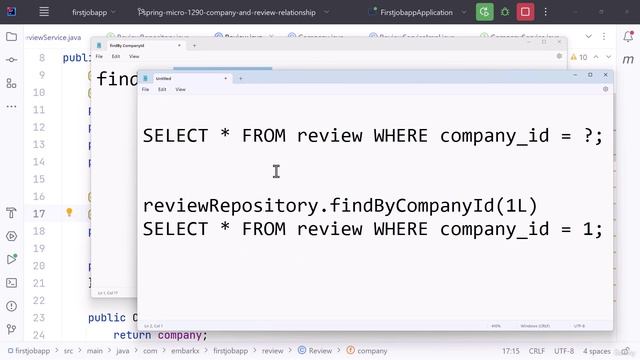Image resolution: width=640 pixels, height=360 pixels.
Task: Show hidden editor tabs chevron
Action: point(589,36)
